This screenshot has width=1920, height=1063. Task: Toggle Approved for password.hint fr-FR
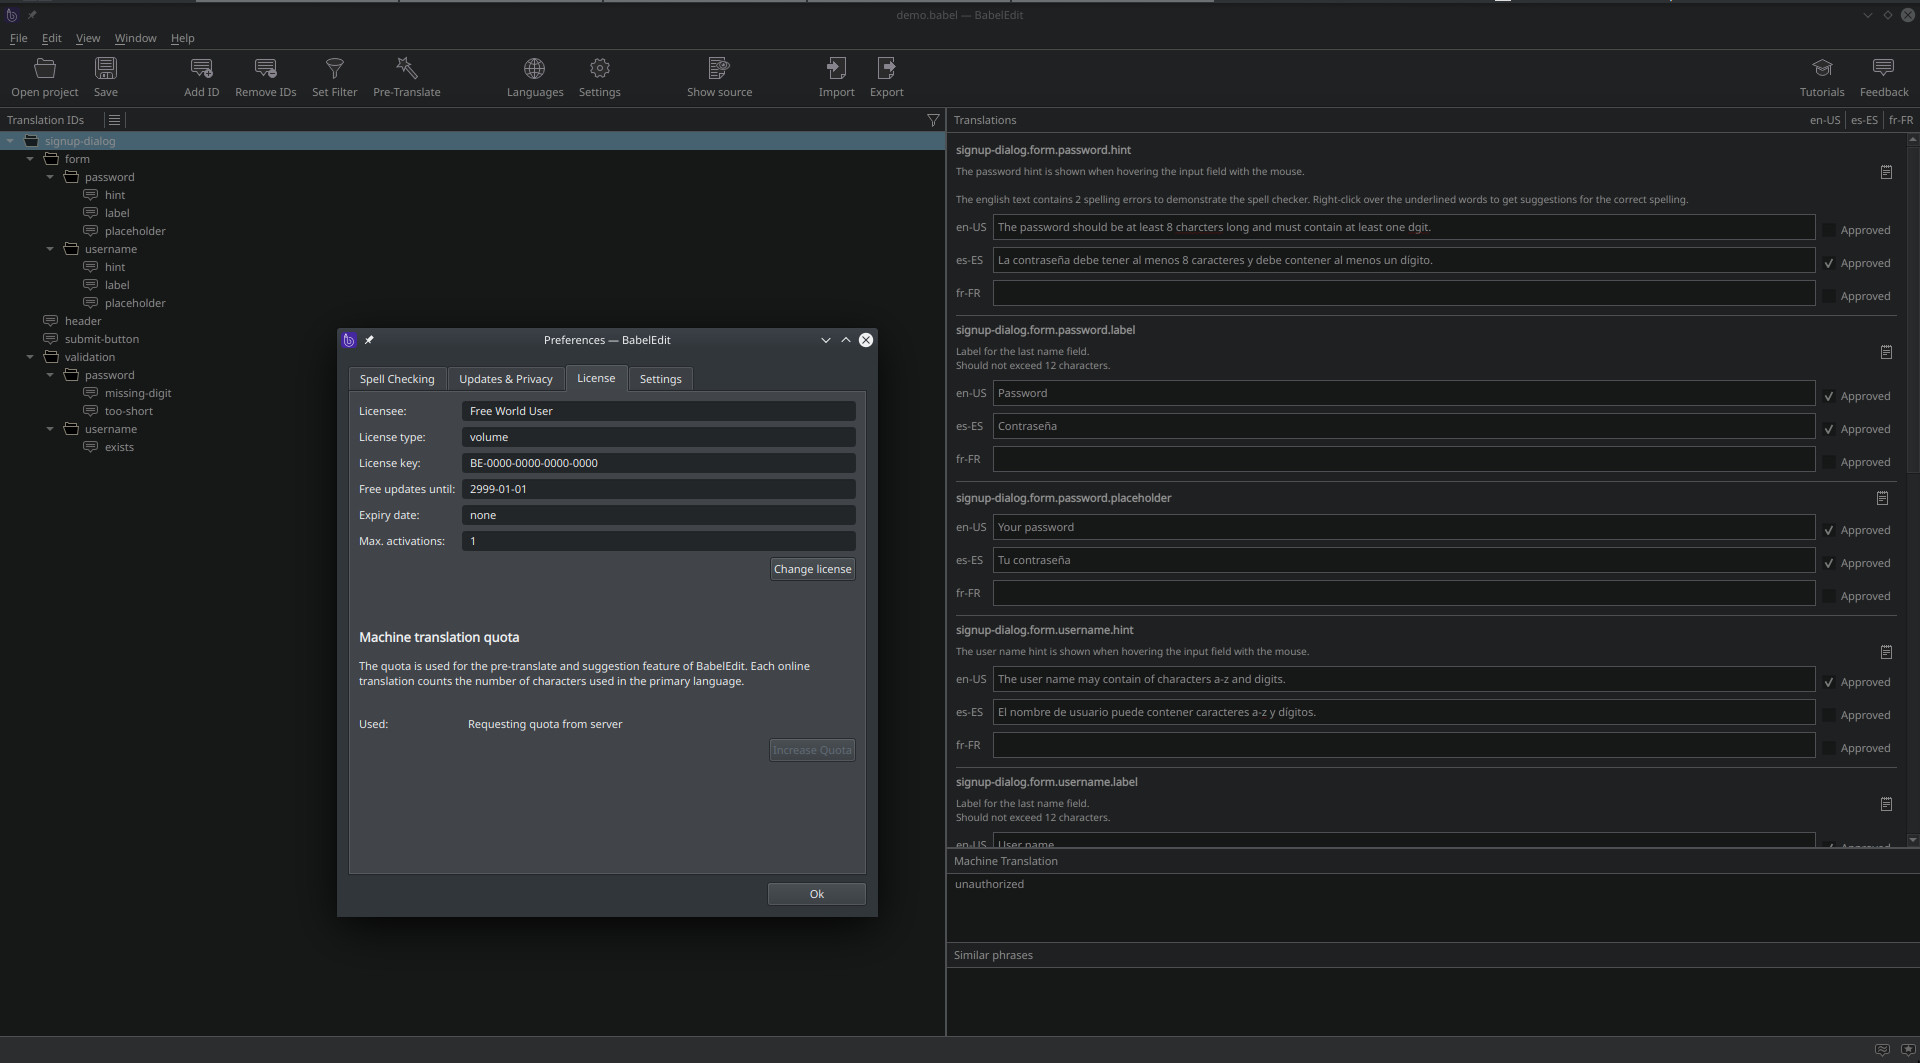click(x=1828, y=296)
